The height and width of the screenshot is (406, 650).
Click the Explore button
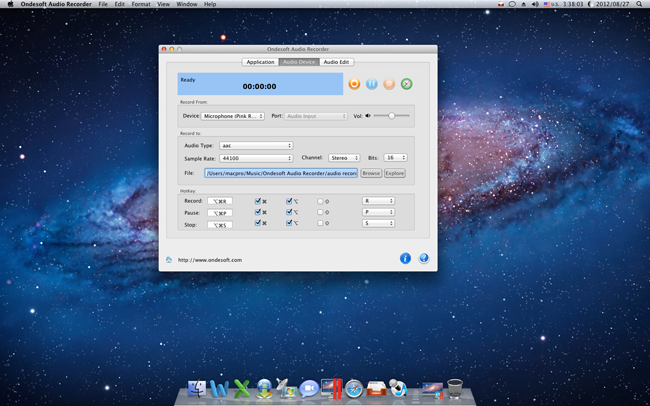click(395, 173)
